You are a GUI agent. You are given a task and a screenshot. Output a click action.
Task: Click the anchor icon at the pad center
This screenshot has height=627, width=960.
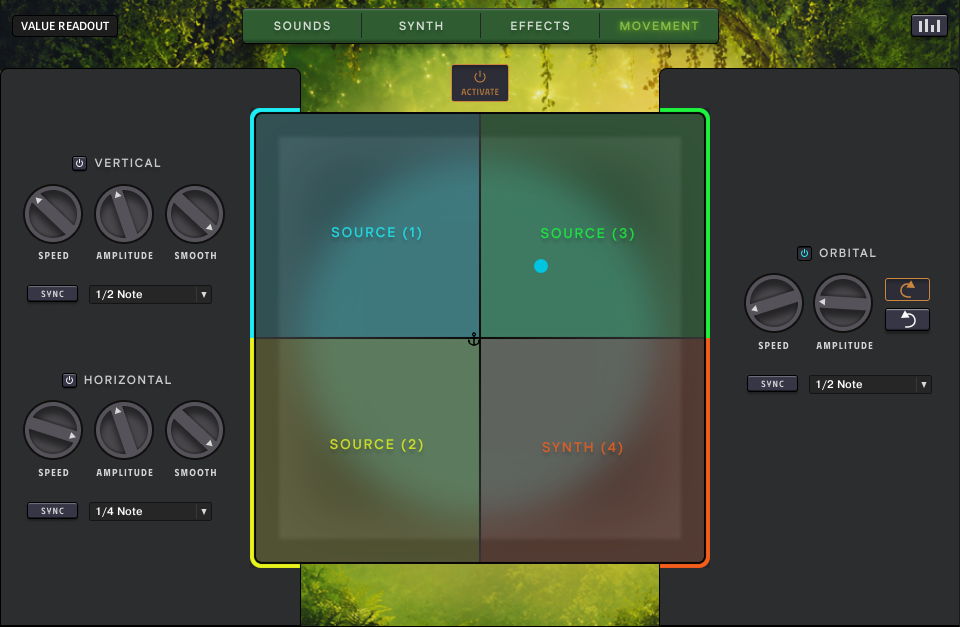(x=473, y=339)
